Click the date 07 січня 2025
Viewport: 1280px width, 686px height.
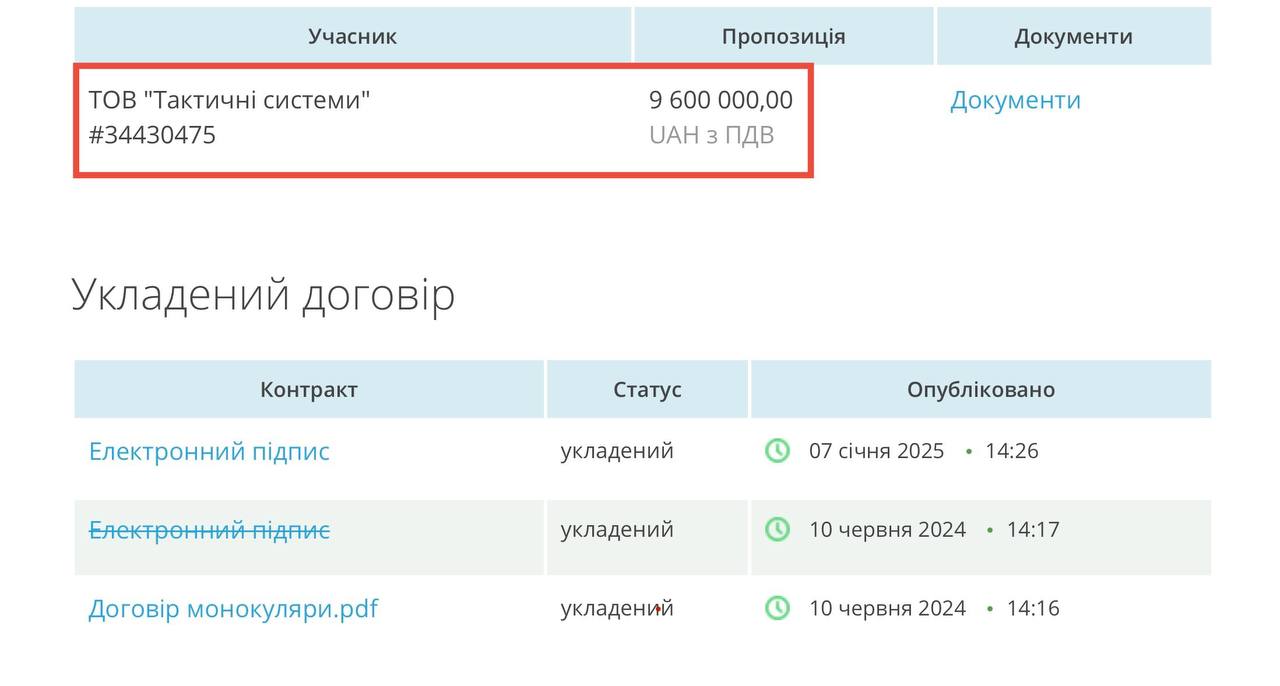coord(877,451)
